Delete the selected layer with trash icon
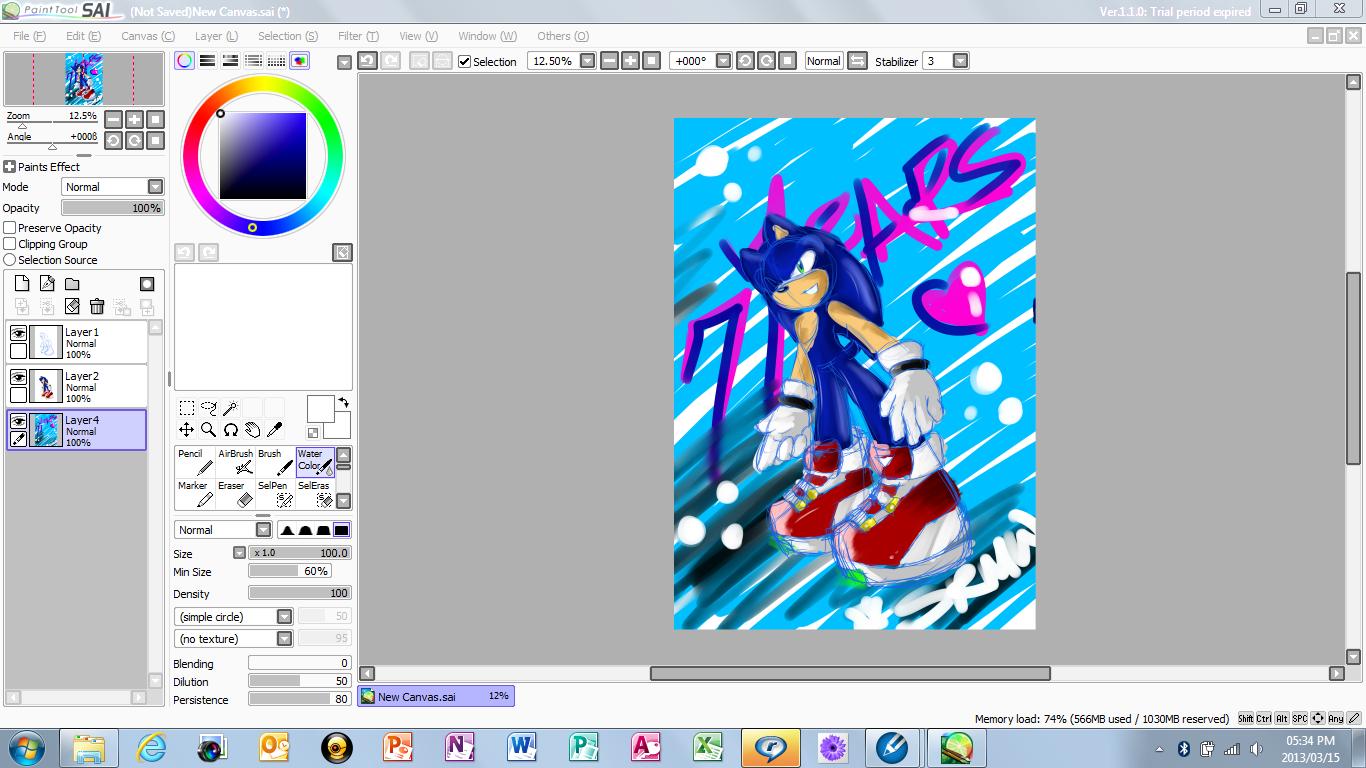1366x768 pixels. click(x=97, y=306)
